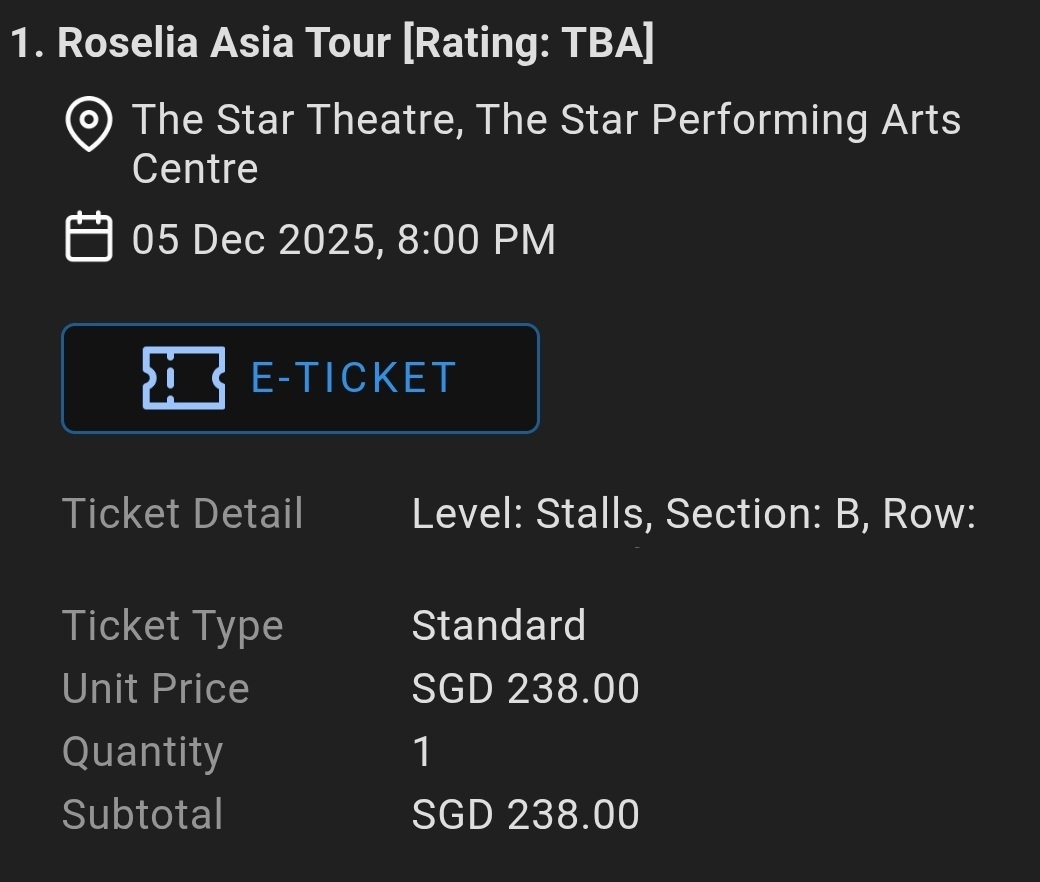This screenshot has height=882, width=1040.
Task: Select the Roselia Asia Tour title
Action: pos(332,42)
